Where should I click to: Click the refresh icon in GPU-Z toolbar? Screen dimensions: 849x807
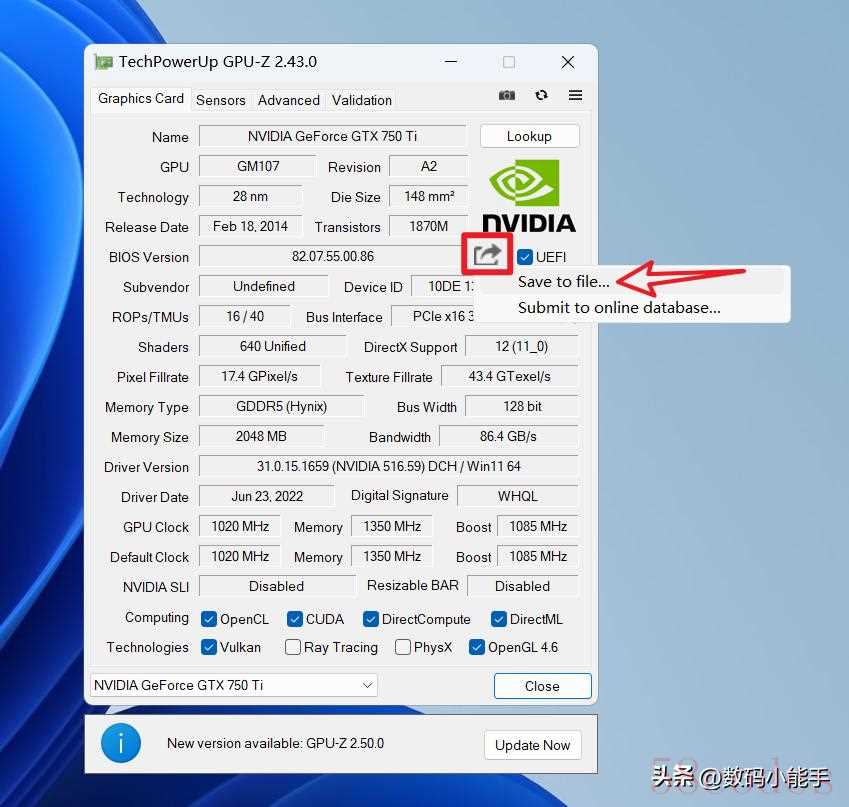pyautogui.click(x=541, y=95)
